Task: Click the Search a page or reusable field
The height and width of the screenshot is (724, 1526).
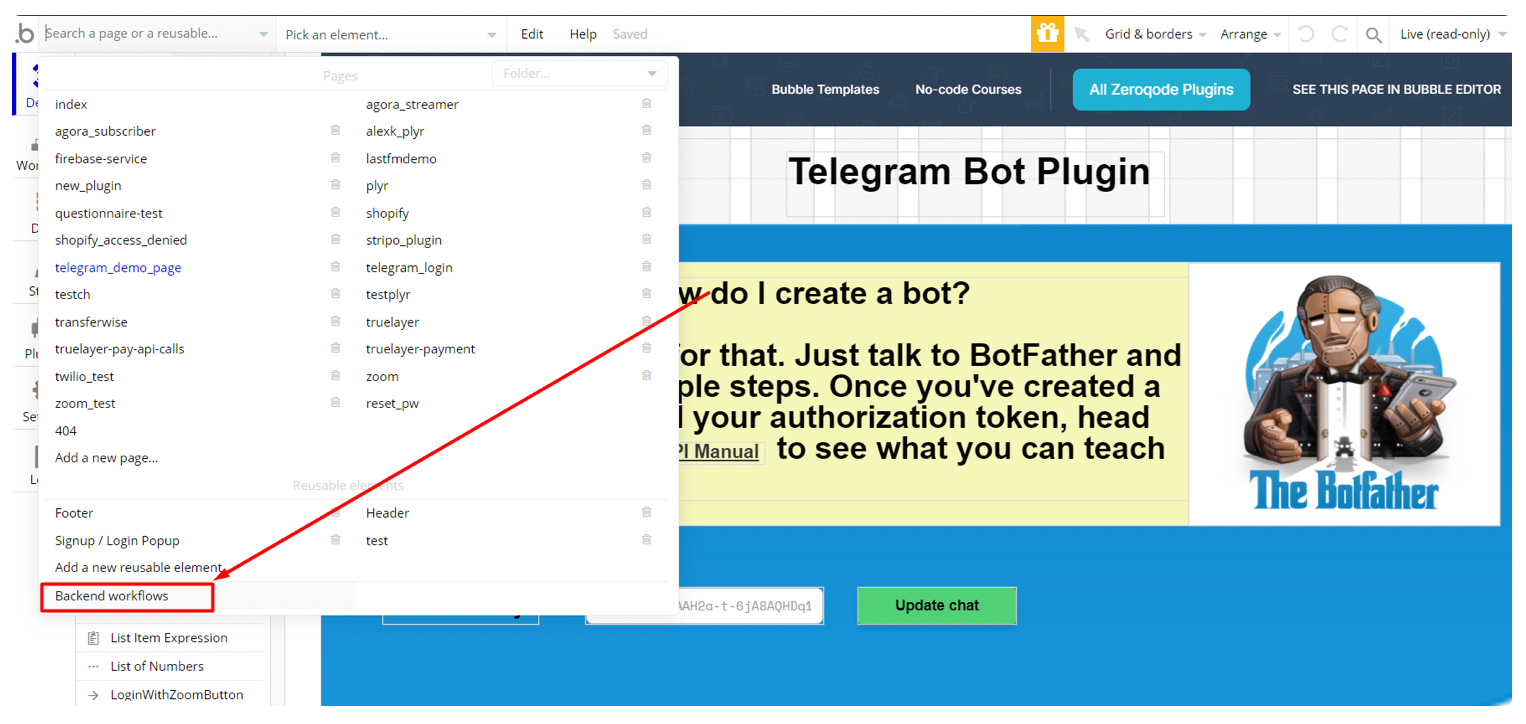Action: 157,34
